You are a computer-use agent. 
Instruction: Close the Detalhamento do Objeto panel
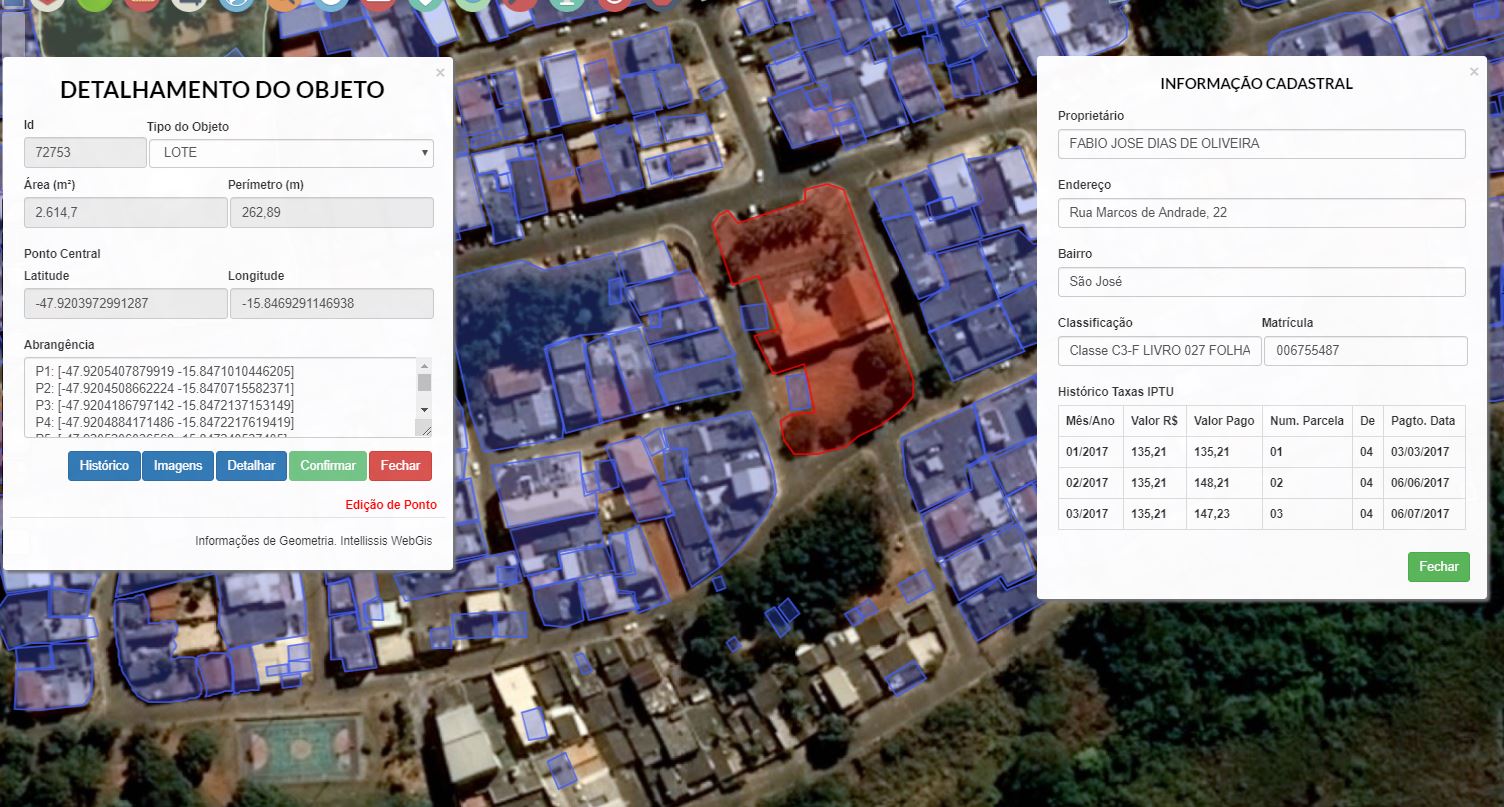click(440, 72)
